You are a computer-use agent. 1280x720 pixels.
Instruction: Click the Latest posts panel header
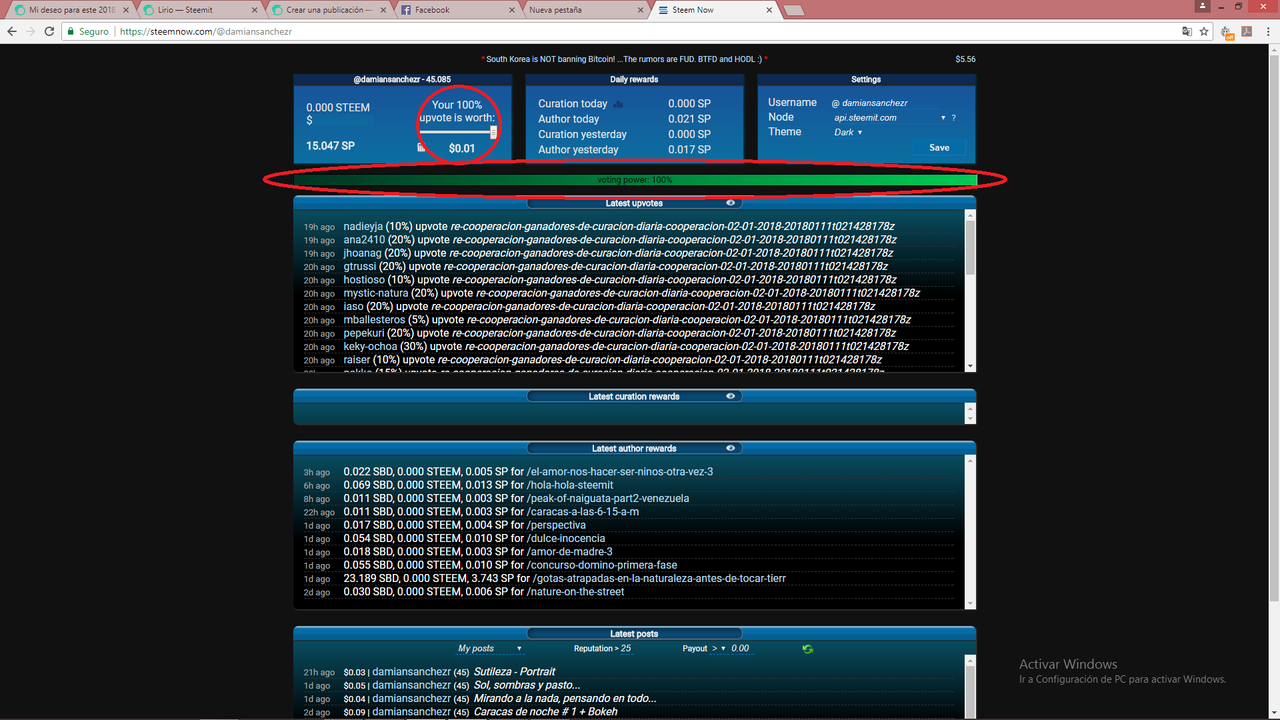pos(635,634)
